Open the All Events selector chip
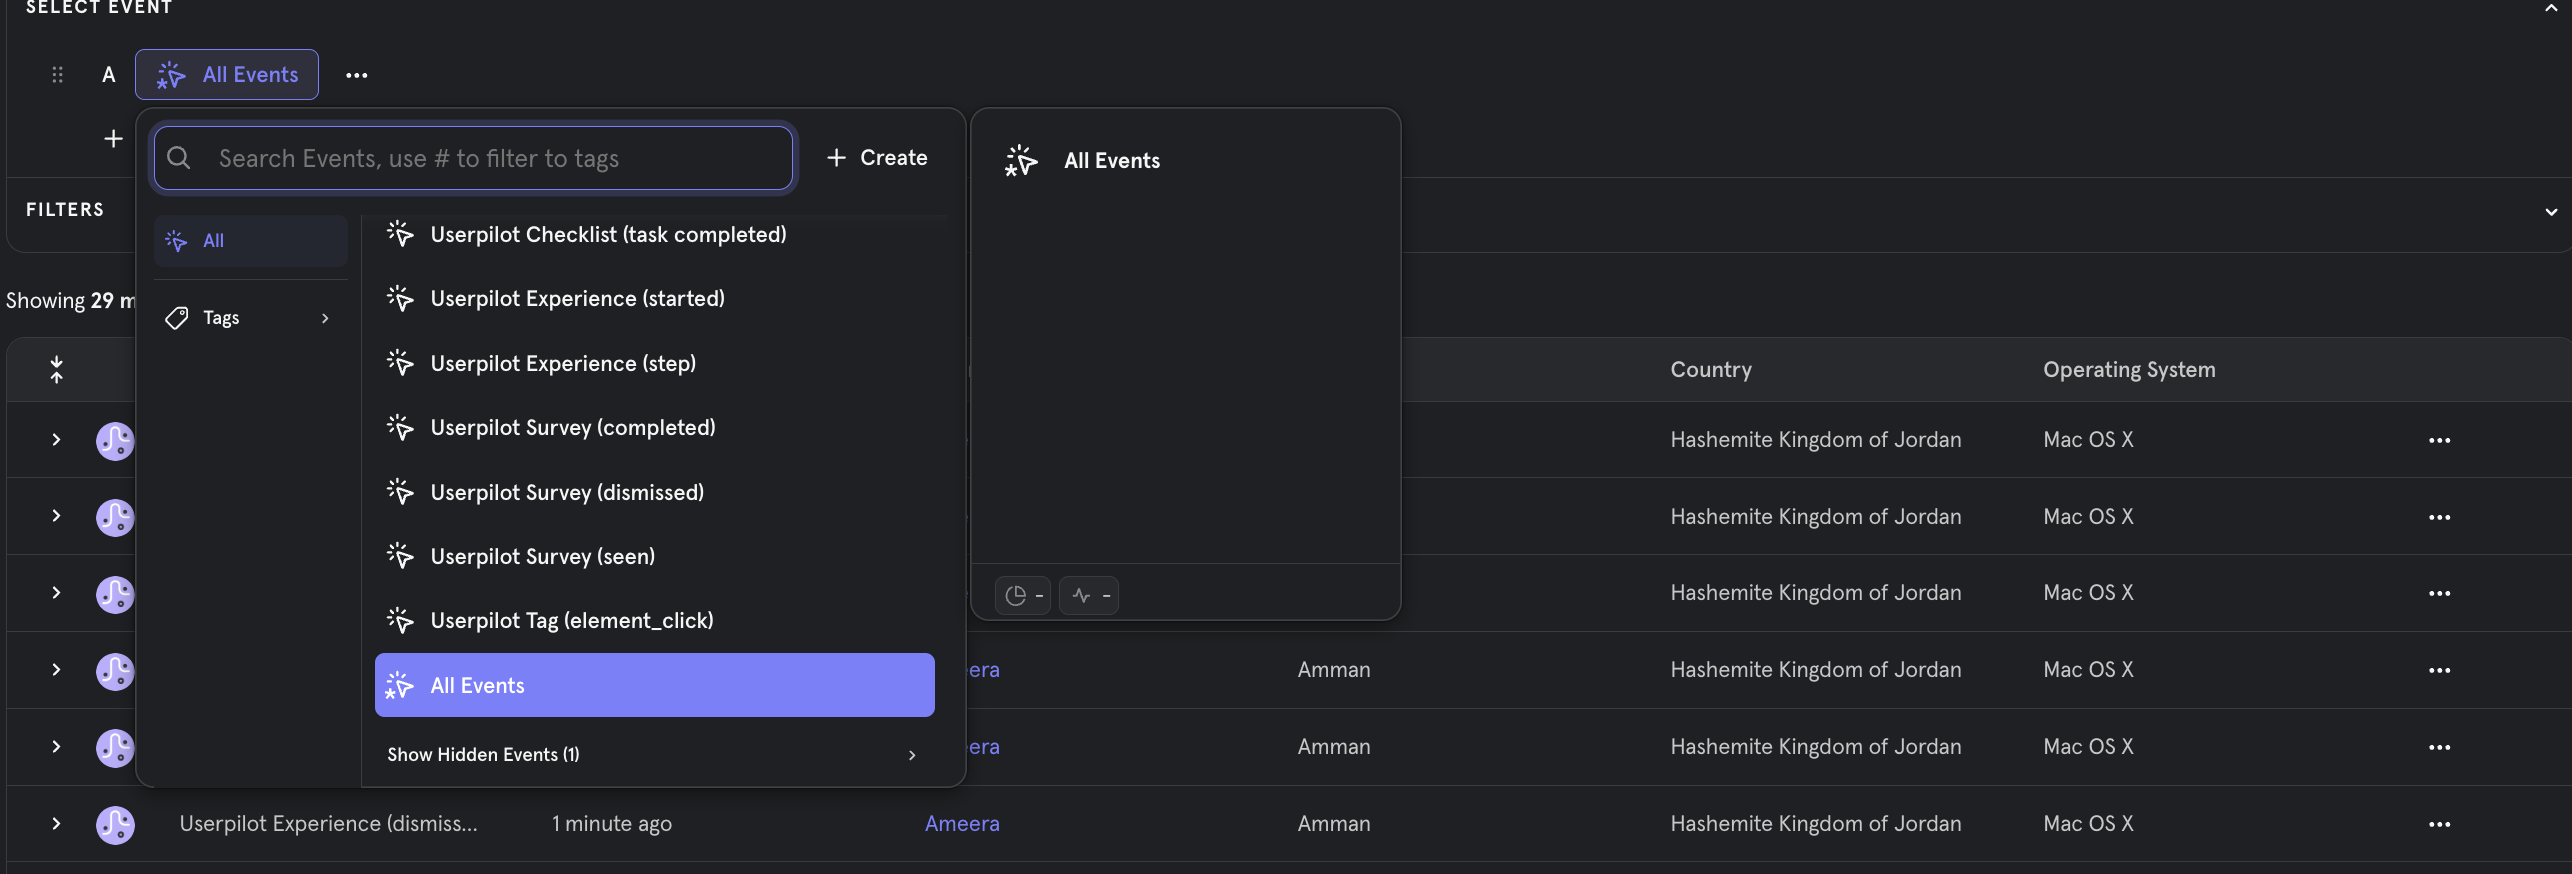 tap(227, 75)
